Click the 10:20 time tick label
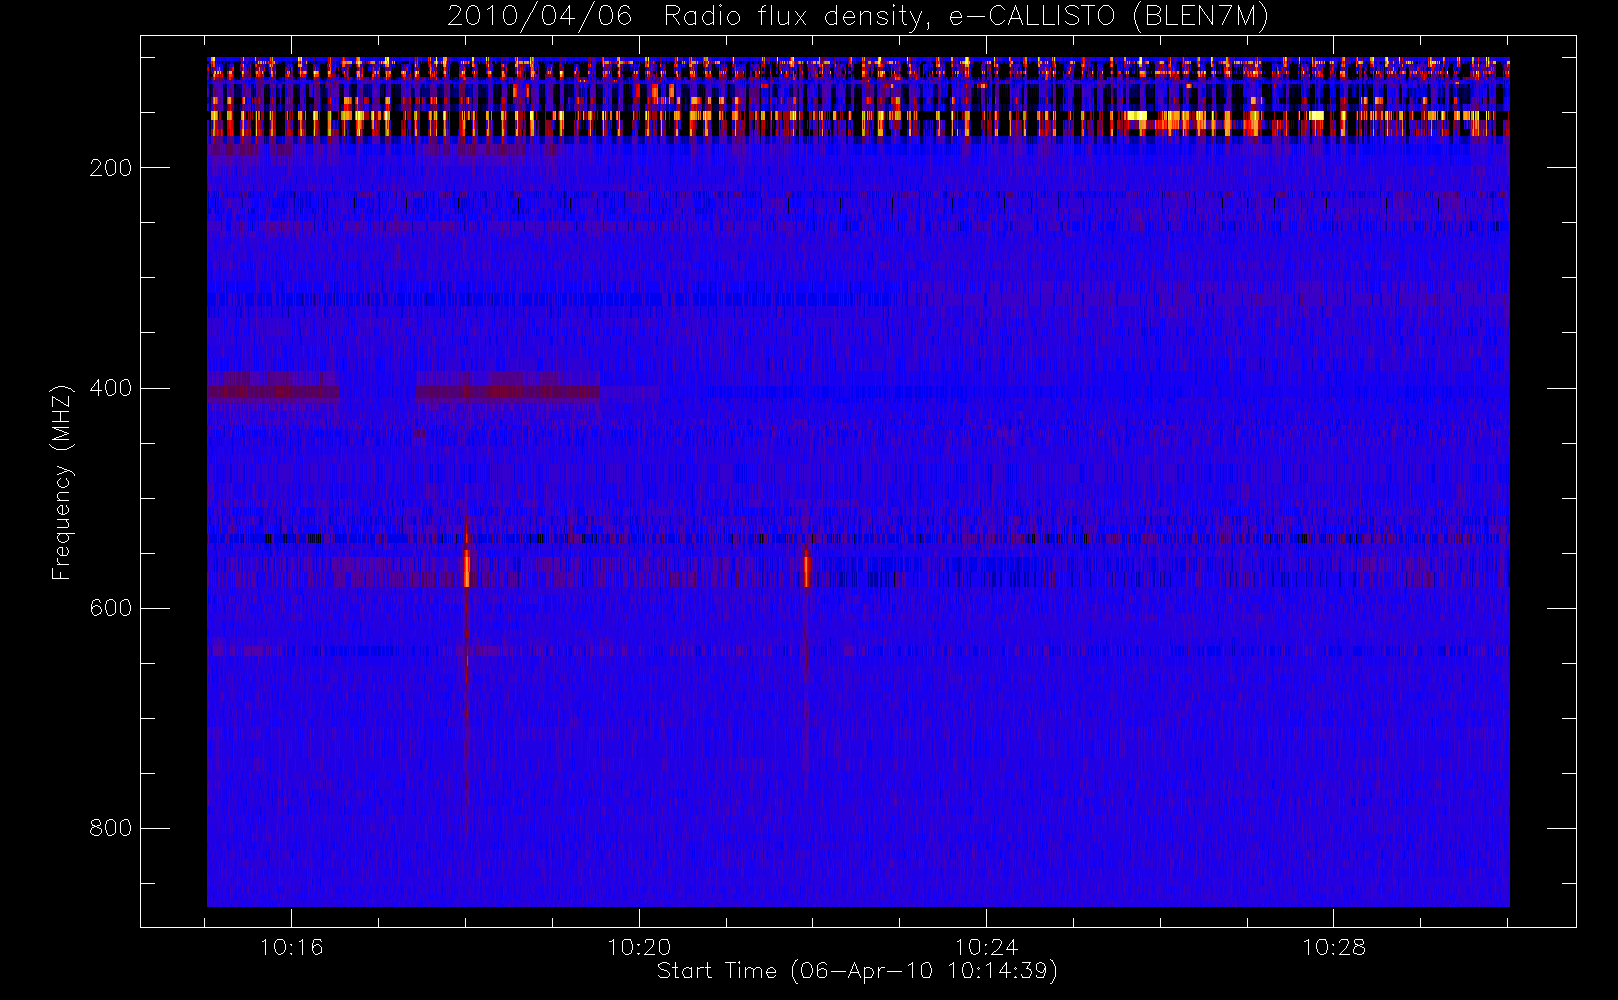 pyautogui.click(x=639, y=947)
